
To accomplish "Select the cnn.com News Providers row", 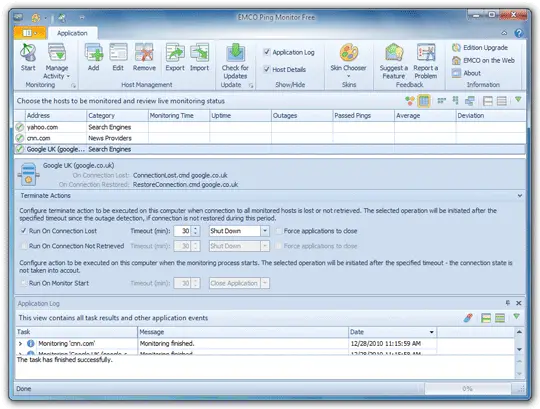I will pyautogui.click(x=270, y=138).
